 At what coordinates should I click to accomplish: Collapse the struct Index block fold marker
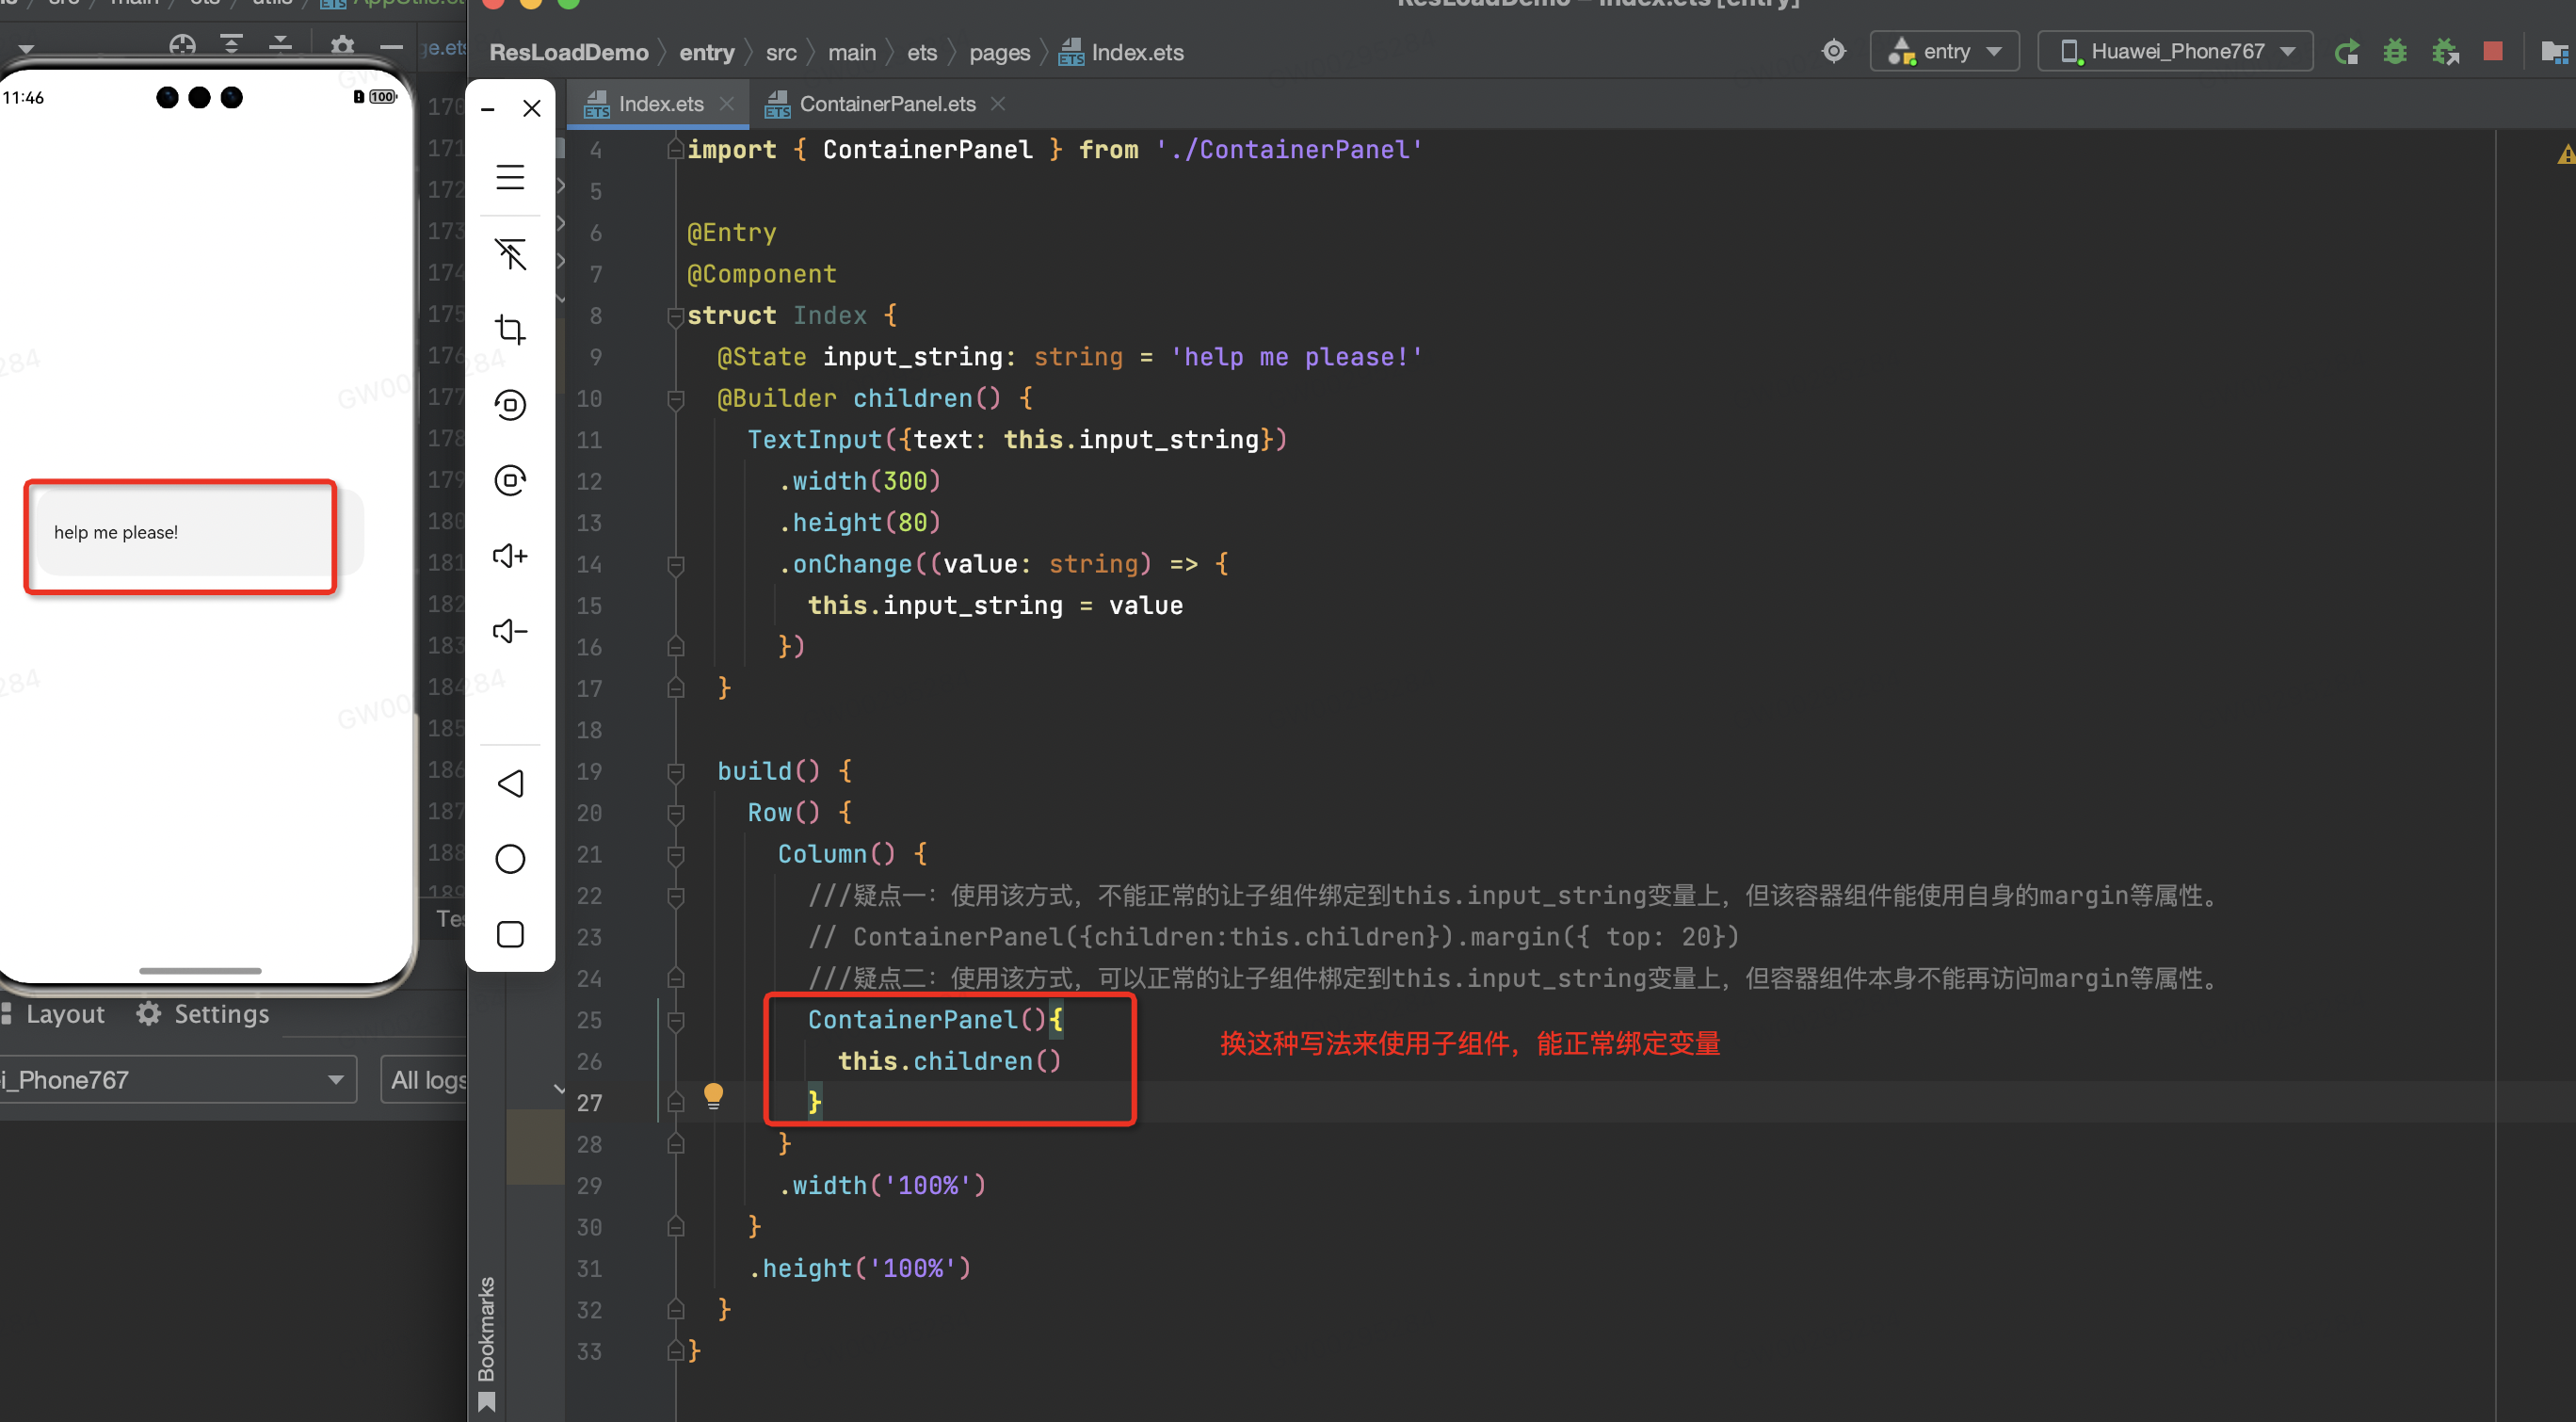coord(675,316)
